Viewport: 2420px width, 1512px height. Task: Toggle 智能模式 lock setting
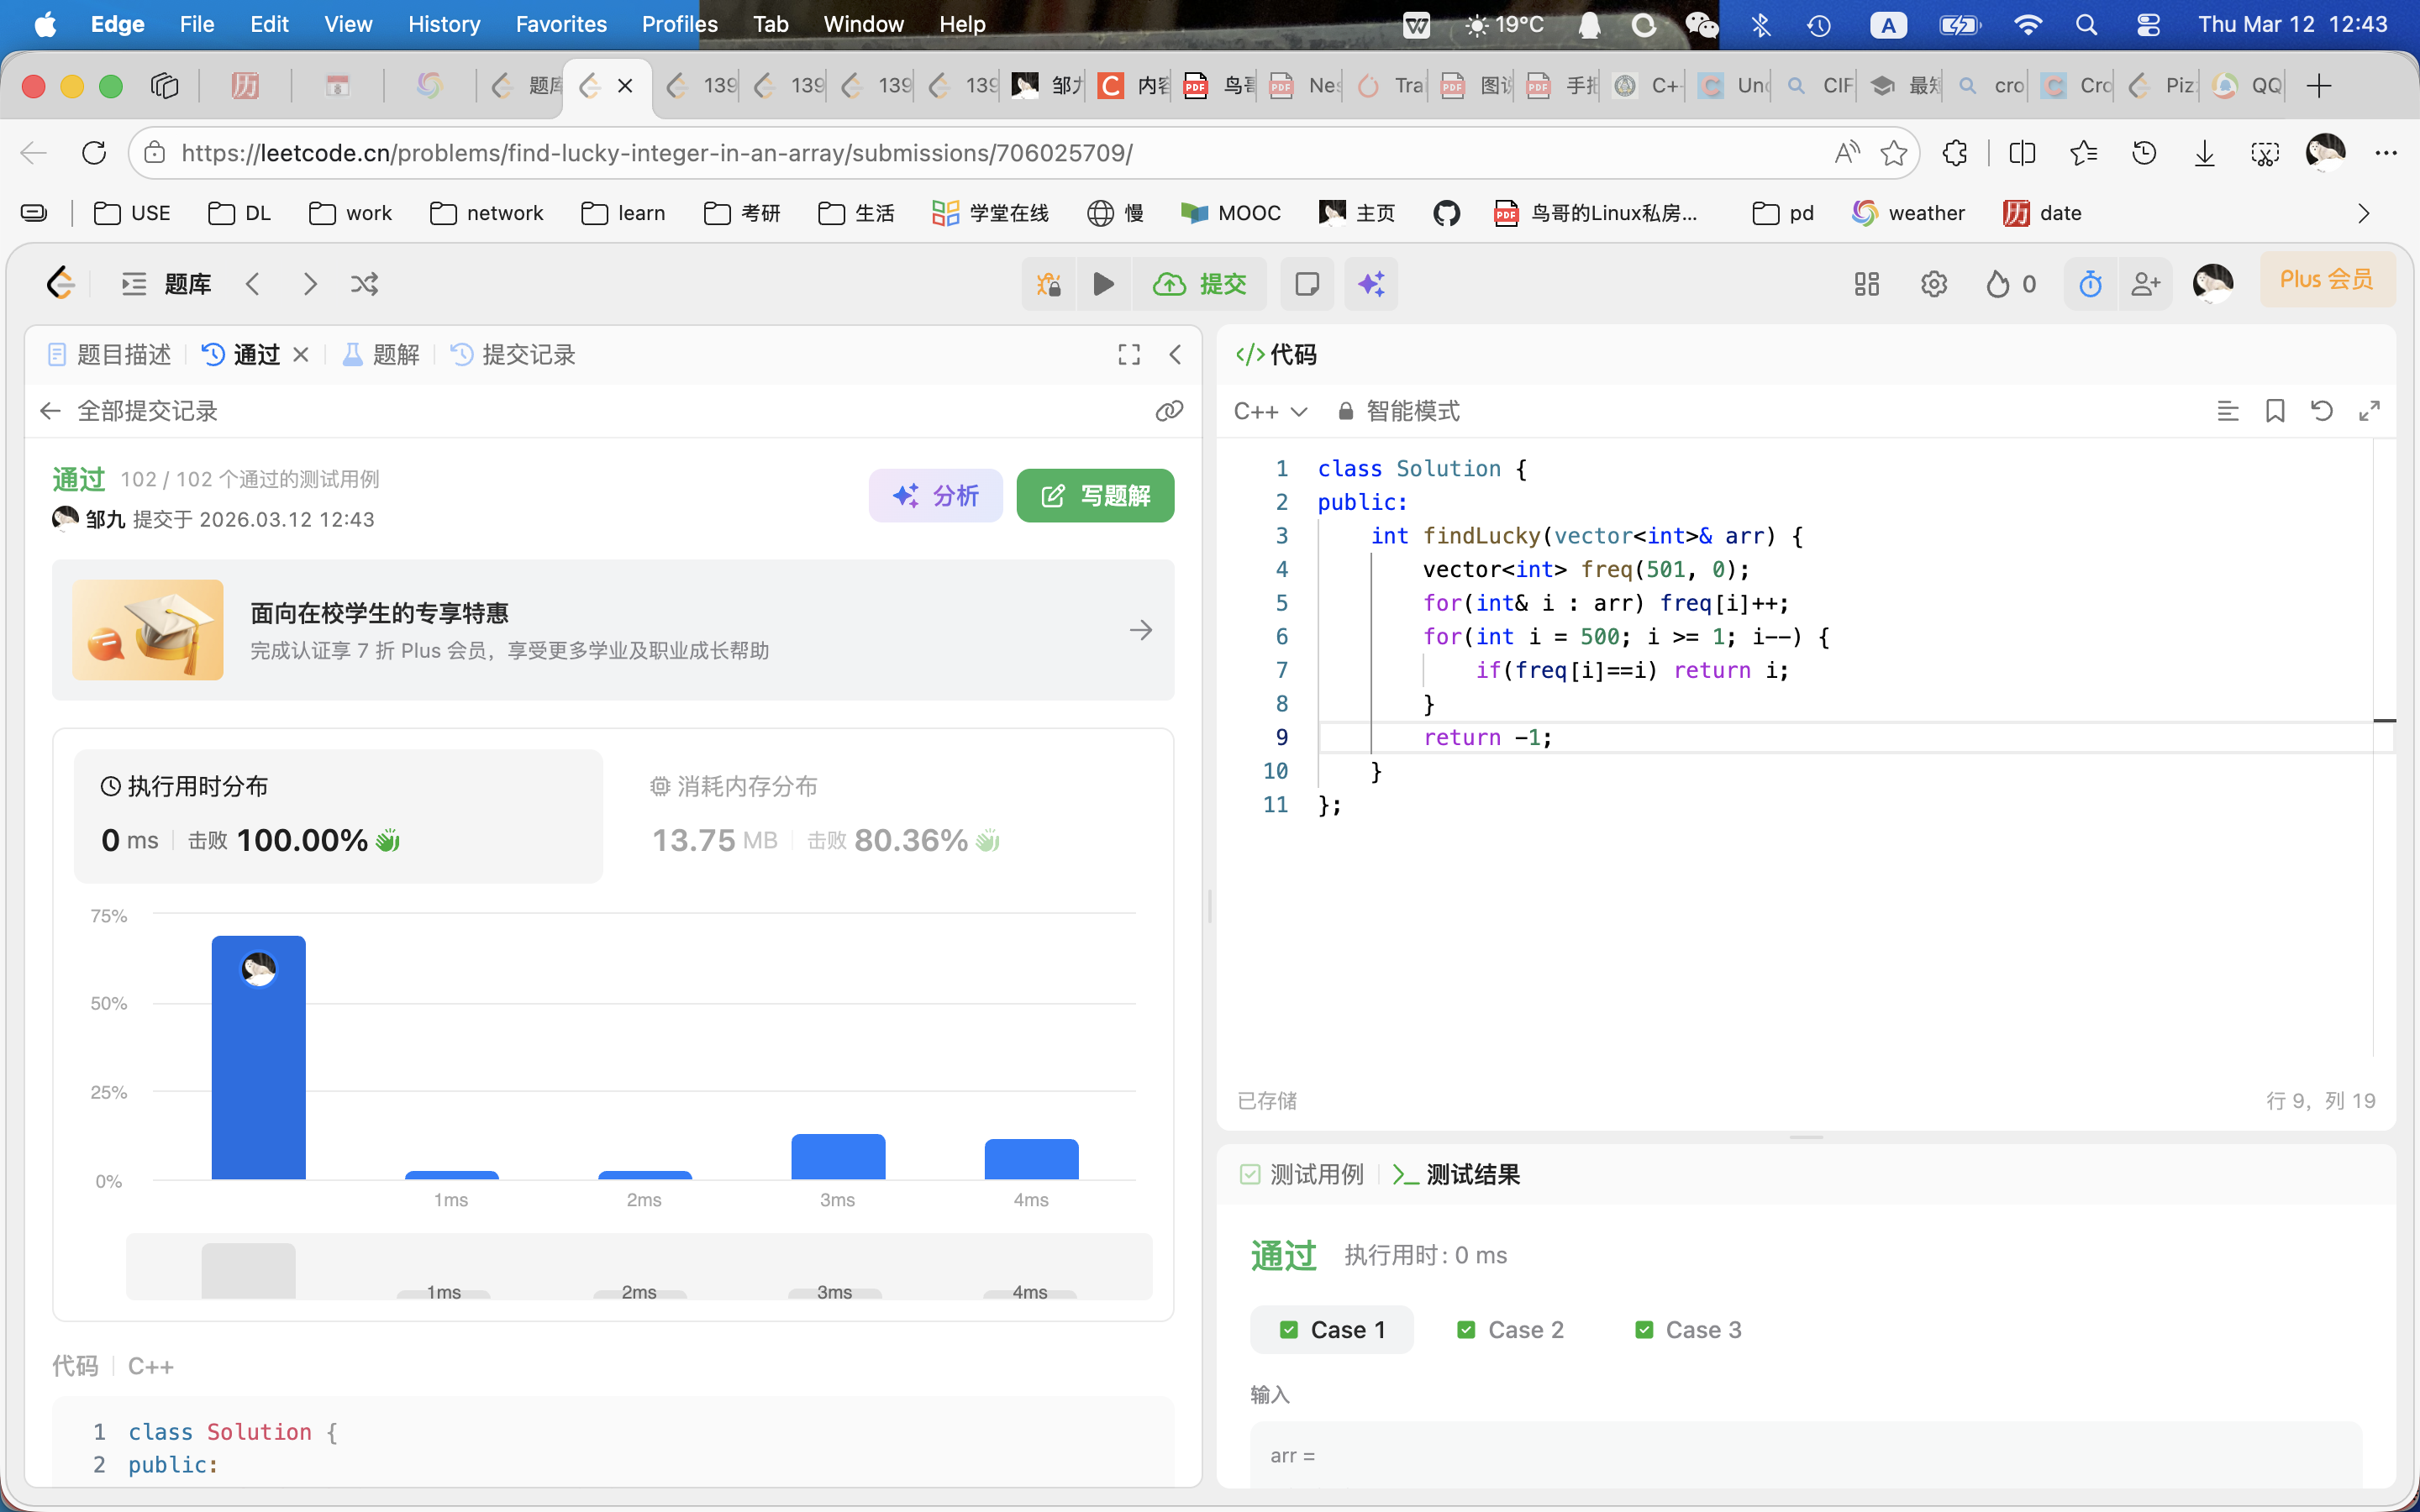point(1398,412)
